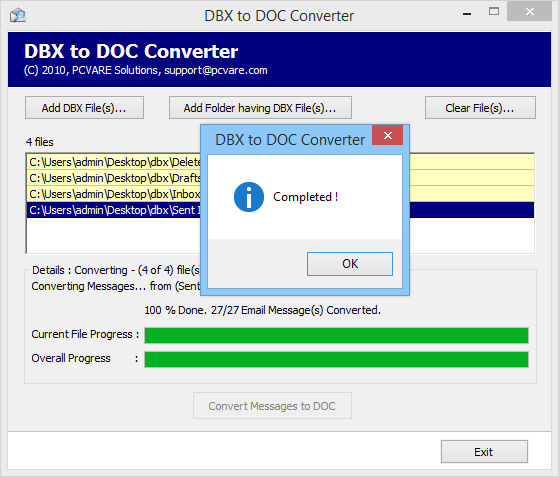Click the Current File Progress bar
Viewport: 559px width, 477px height.
tap(336, 335)
